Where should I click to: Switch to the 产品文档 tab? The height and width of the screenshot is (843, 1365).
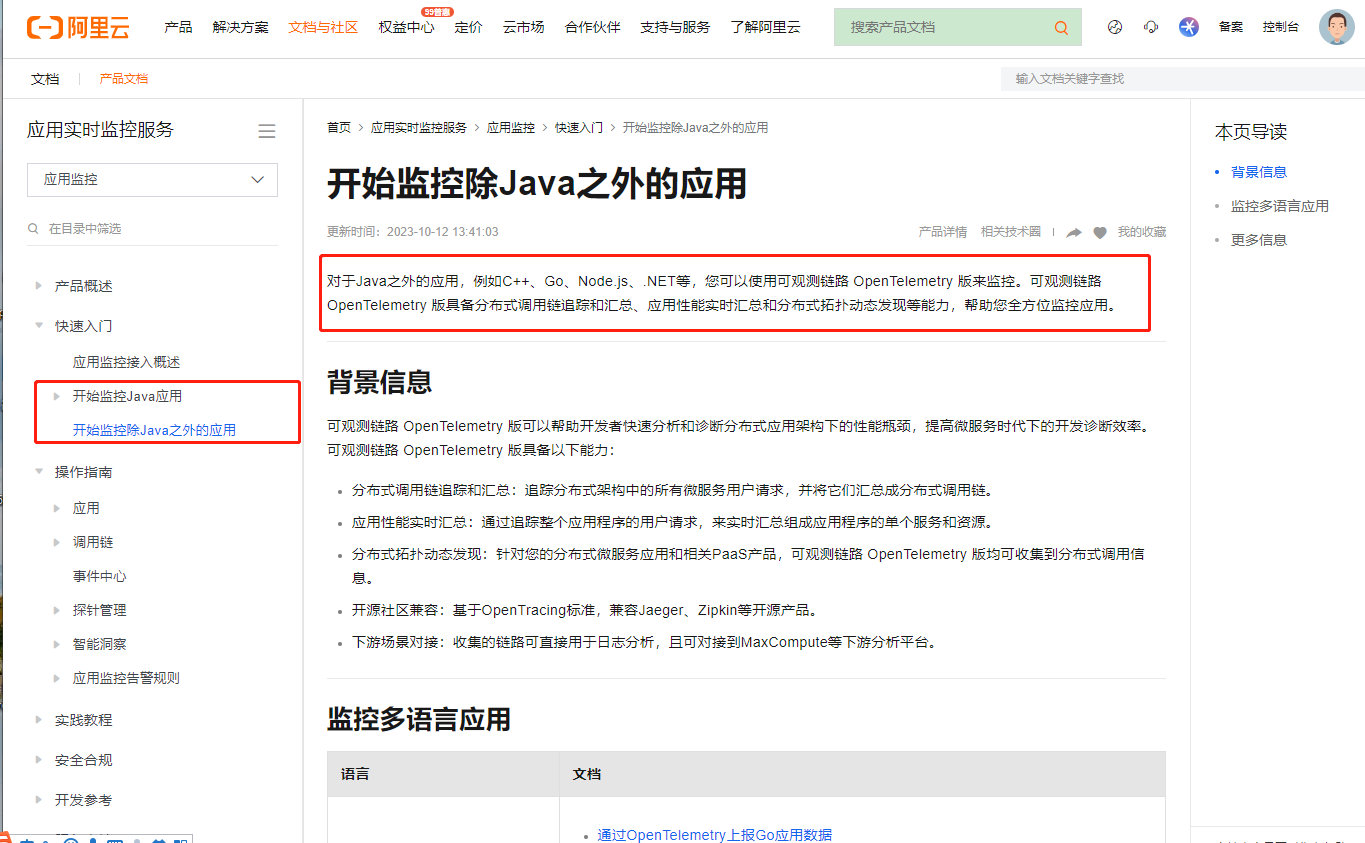(123, 79)
